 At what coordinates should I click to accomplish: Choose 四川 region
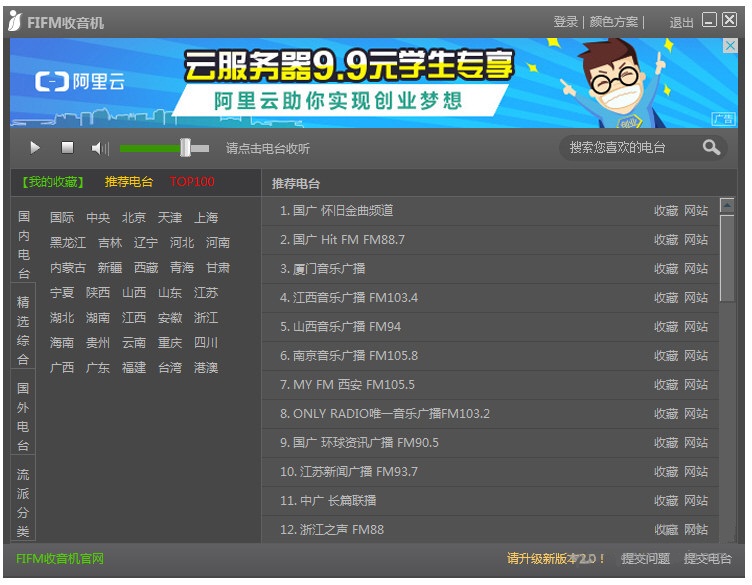point(206,342)
